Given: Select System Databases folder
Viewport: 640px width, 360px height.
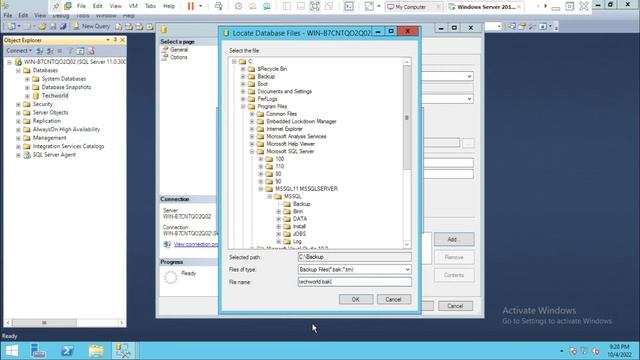Looking at the screenshot, I should (x=64, y=79).
